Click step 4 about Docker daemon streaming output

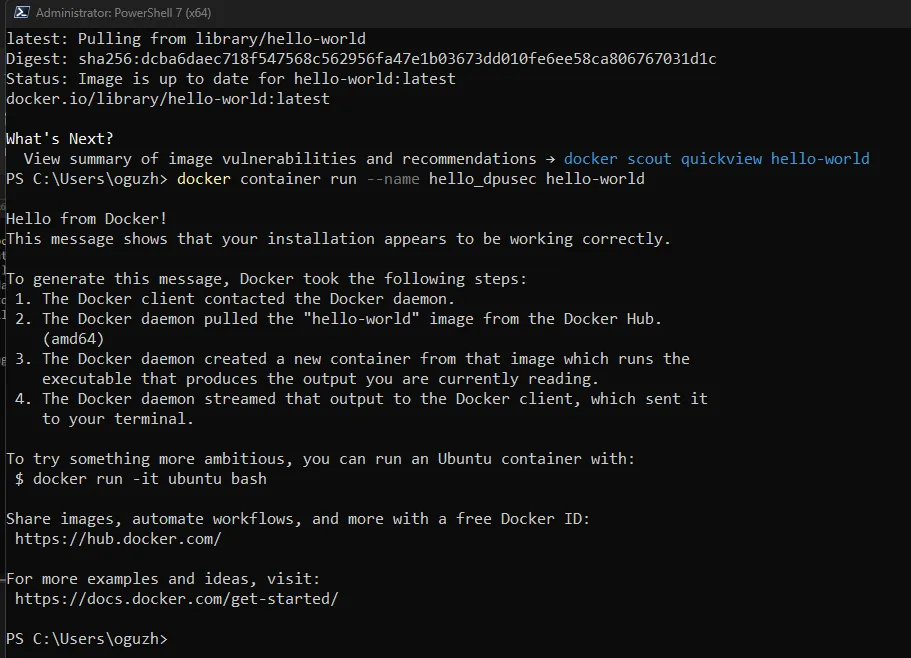(361, 409)
